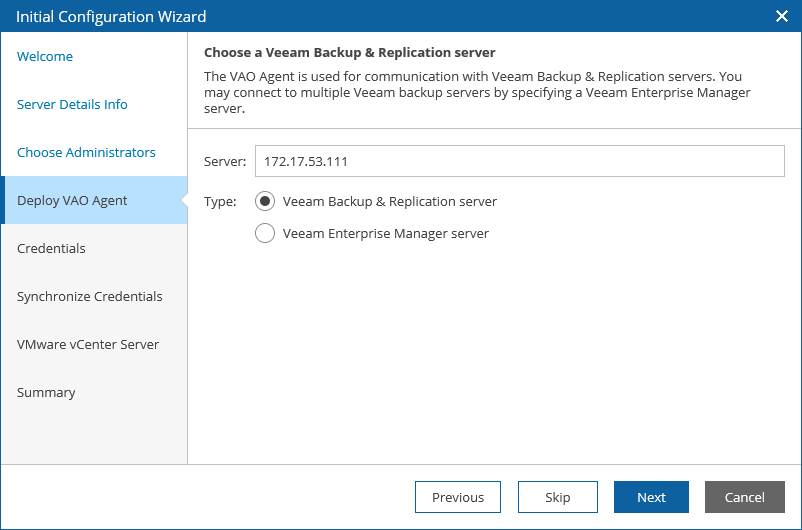Image resolution: width=802 pixels, height=530 pixels.
Task: Select the VMware vCenter Server step
Action: pyautogui.click(x=88, y=344)
